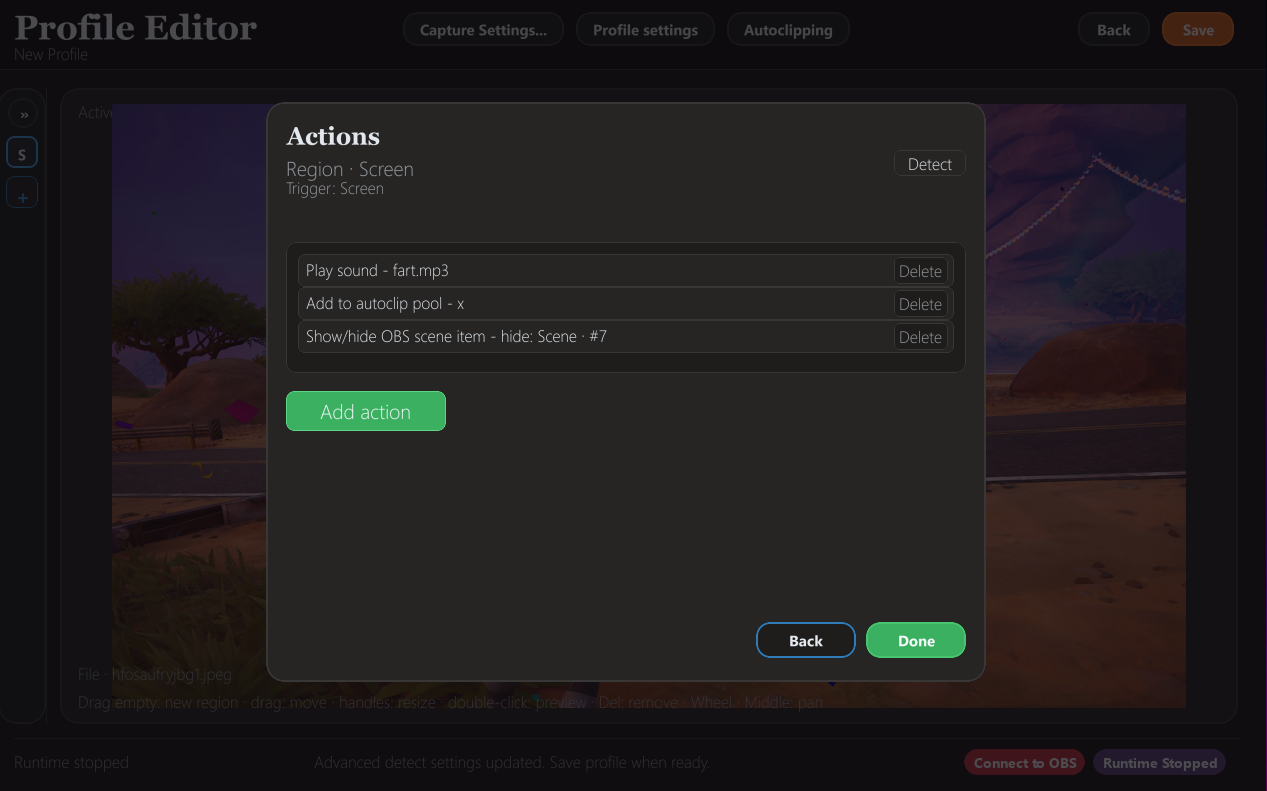The width and height of the screenshot is (1267, 791).
Task: Switch to the Autoclipping panel
Action: click(788, 29)
